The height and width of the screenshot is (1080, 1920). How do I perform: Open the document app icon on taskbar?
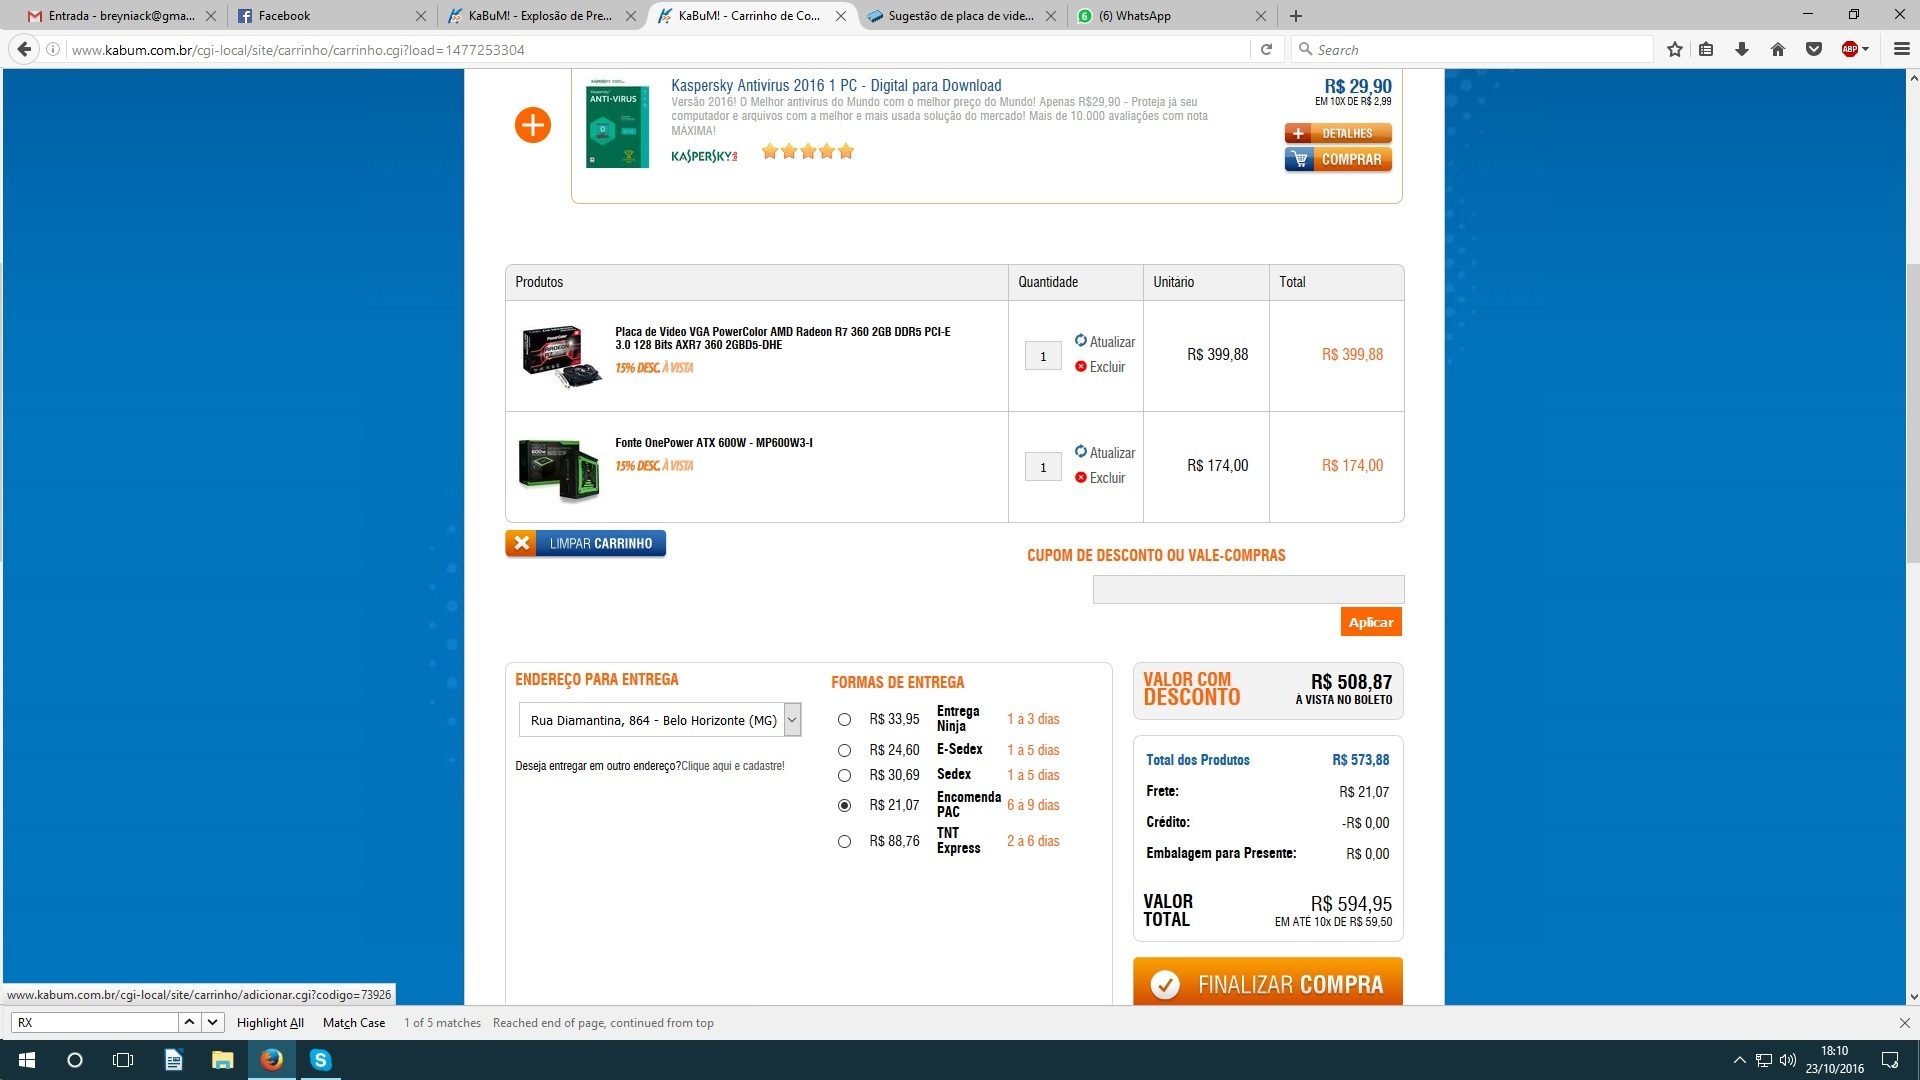coord(173,1060)
